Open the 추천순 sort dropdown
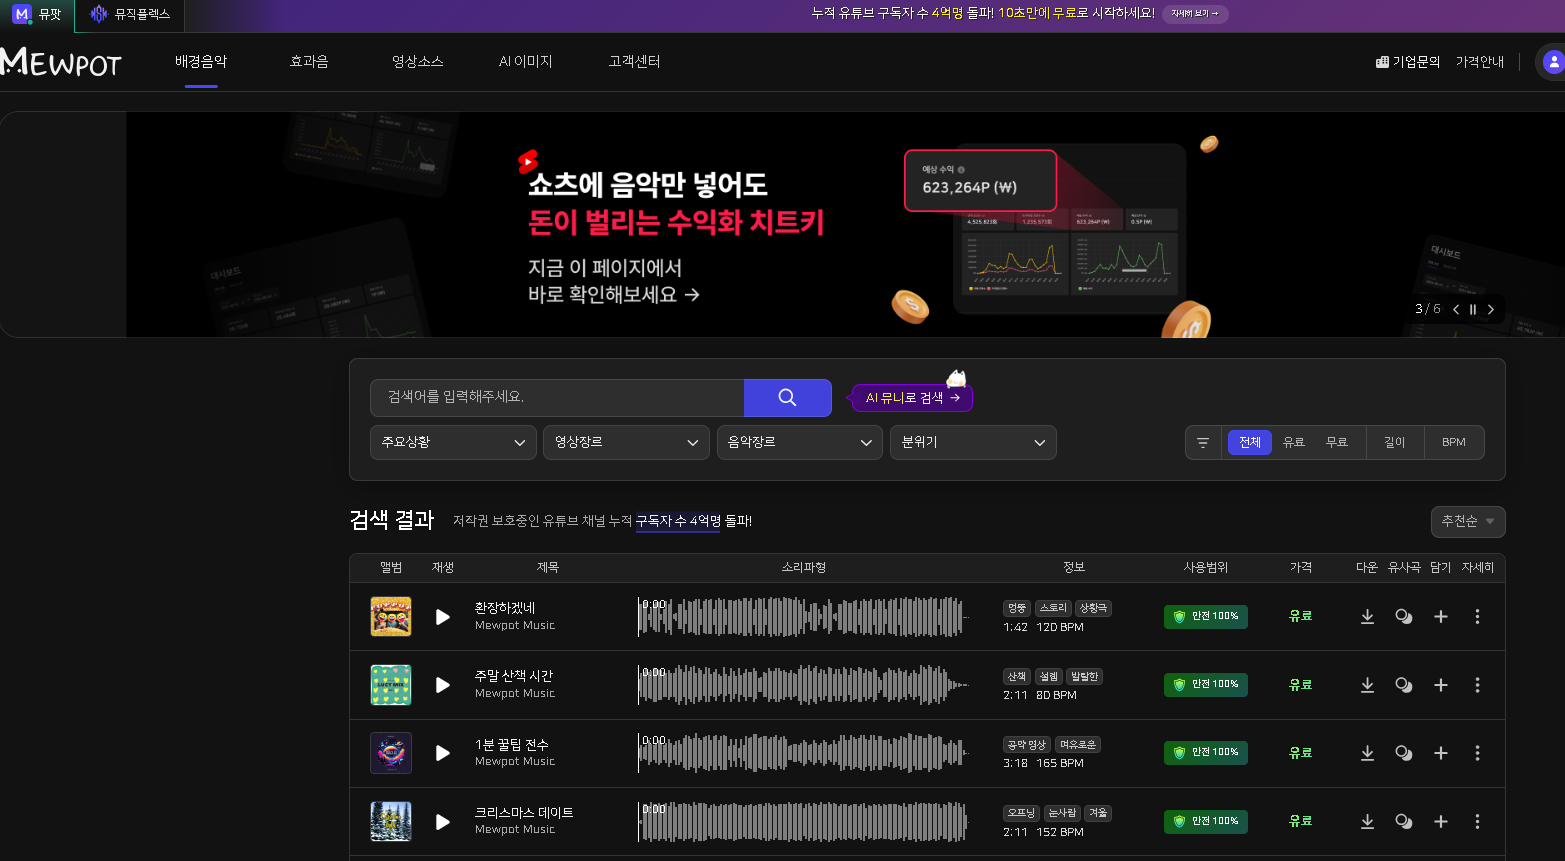 (1468, 522)
